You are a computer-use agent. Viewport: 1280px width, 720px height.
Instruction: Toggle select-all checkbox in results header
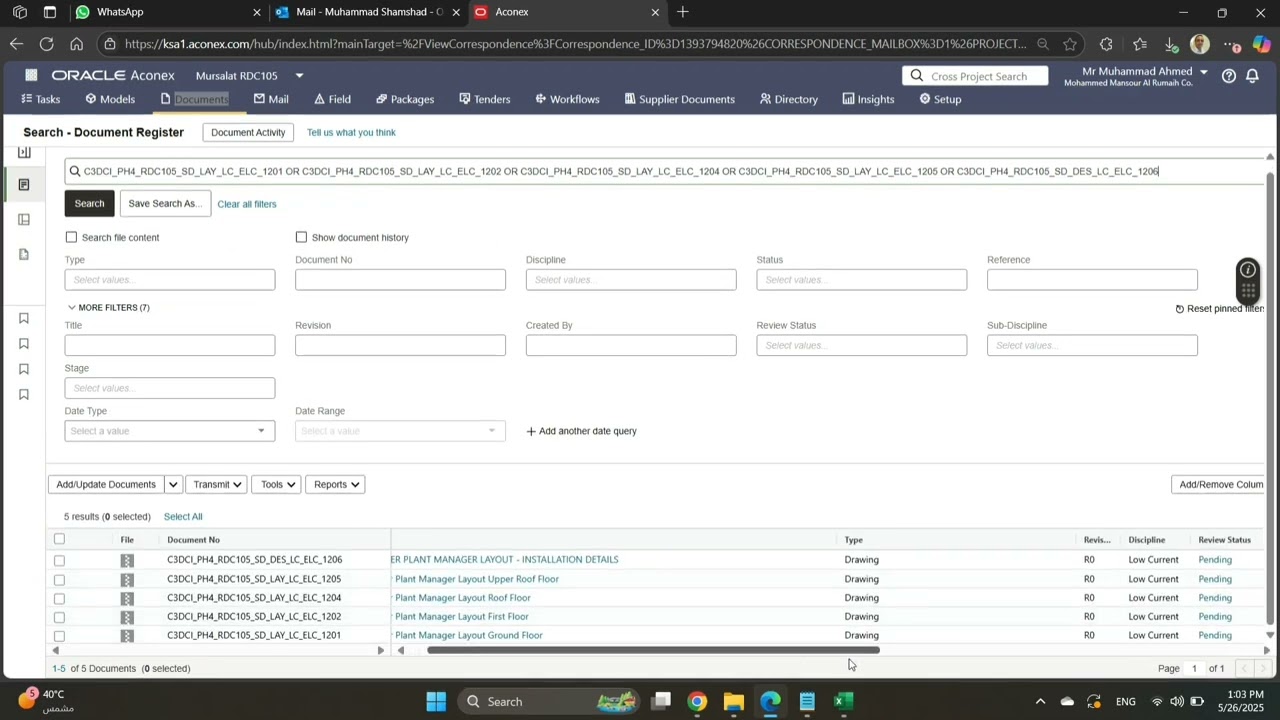(59, 539)
